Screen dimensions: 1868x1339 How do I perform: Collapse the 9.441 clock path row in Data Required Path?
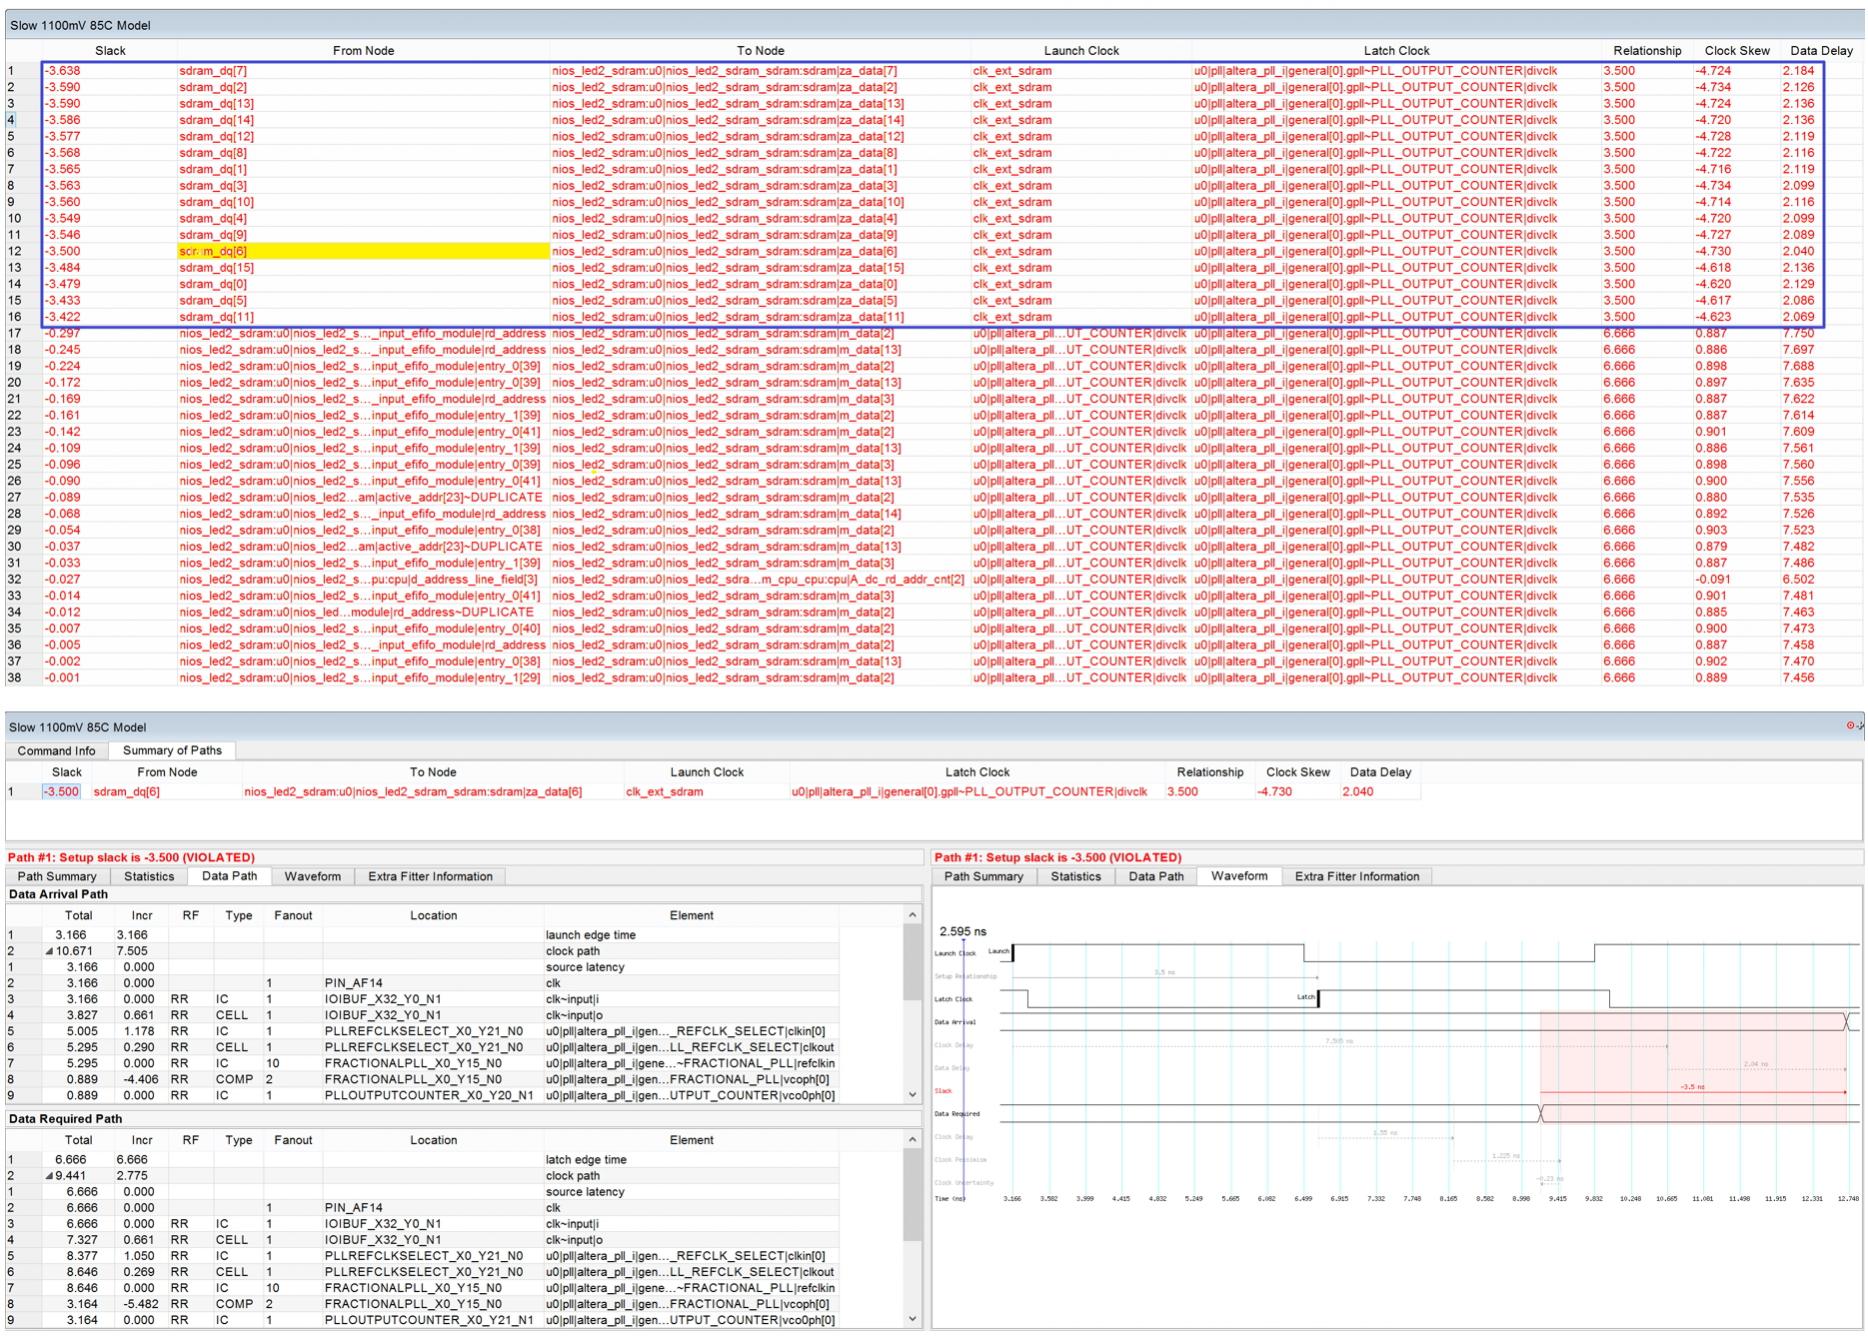click(x=49, y=1176)
